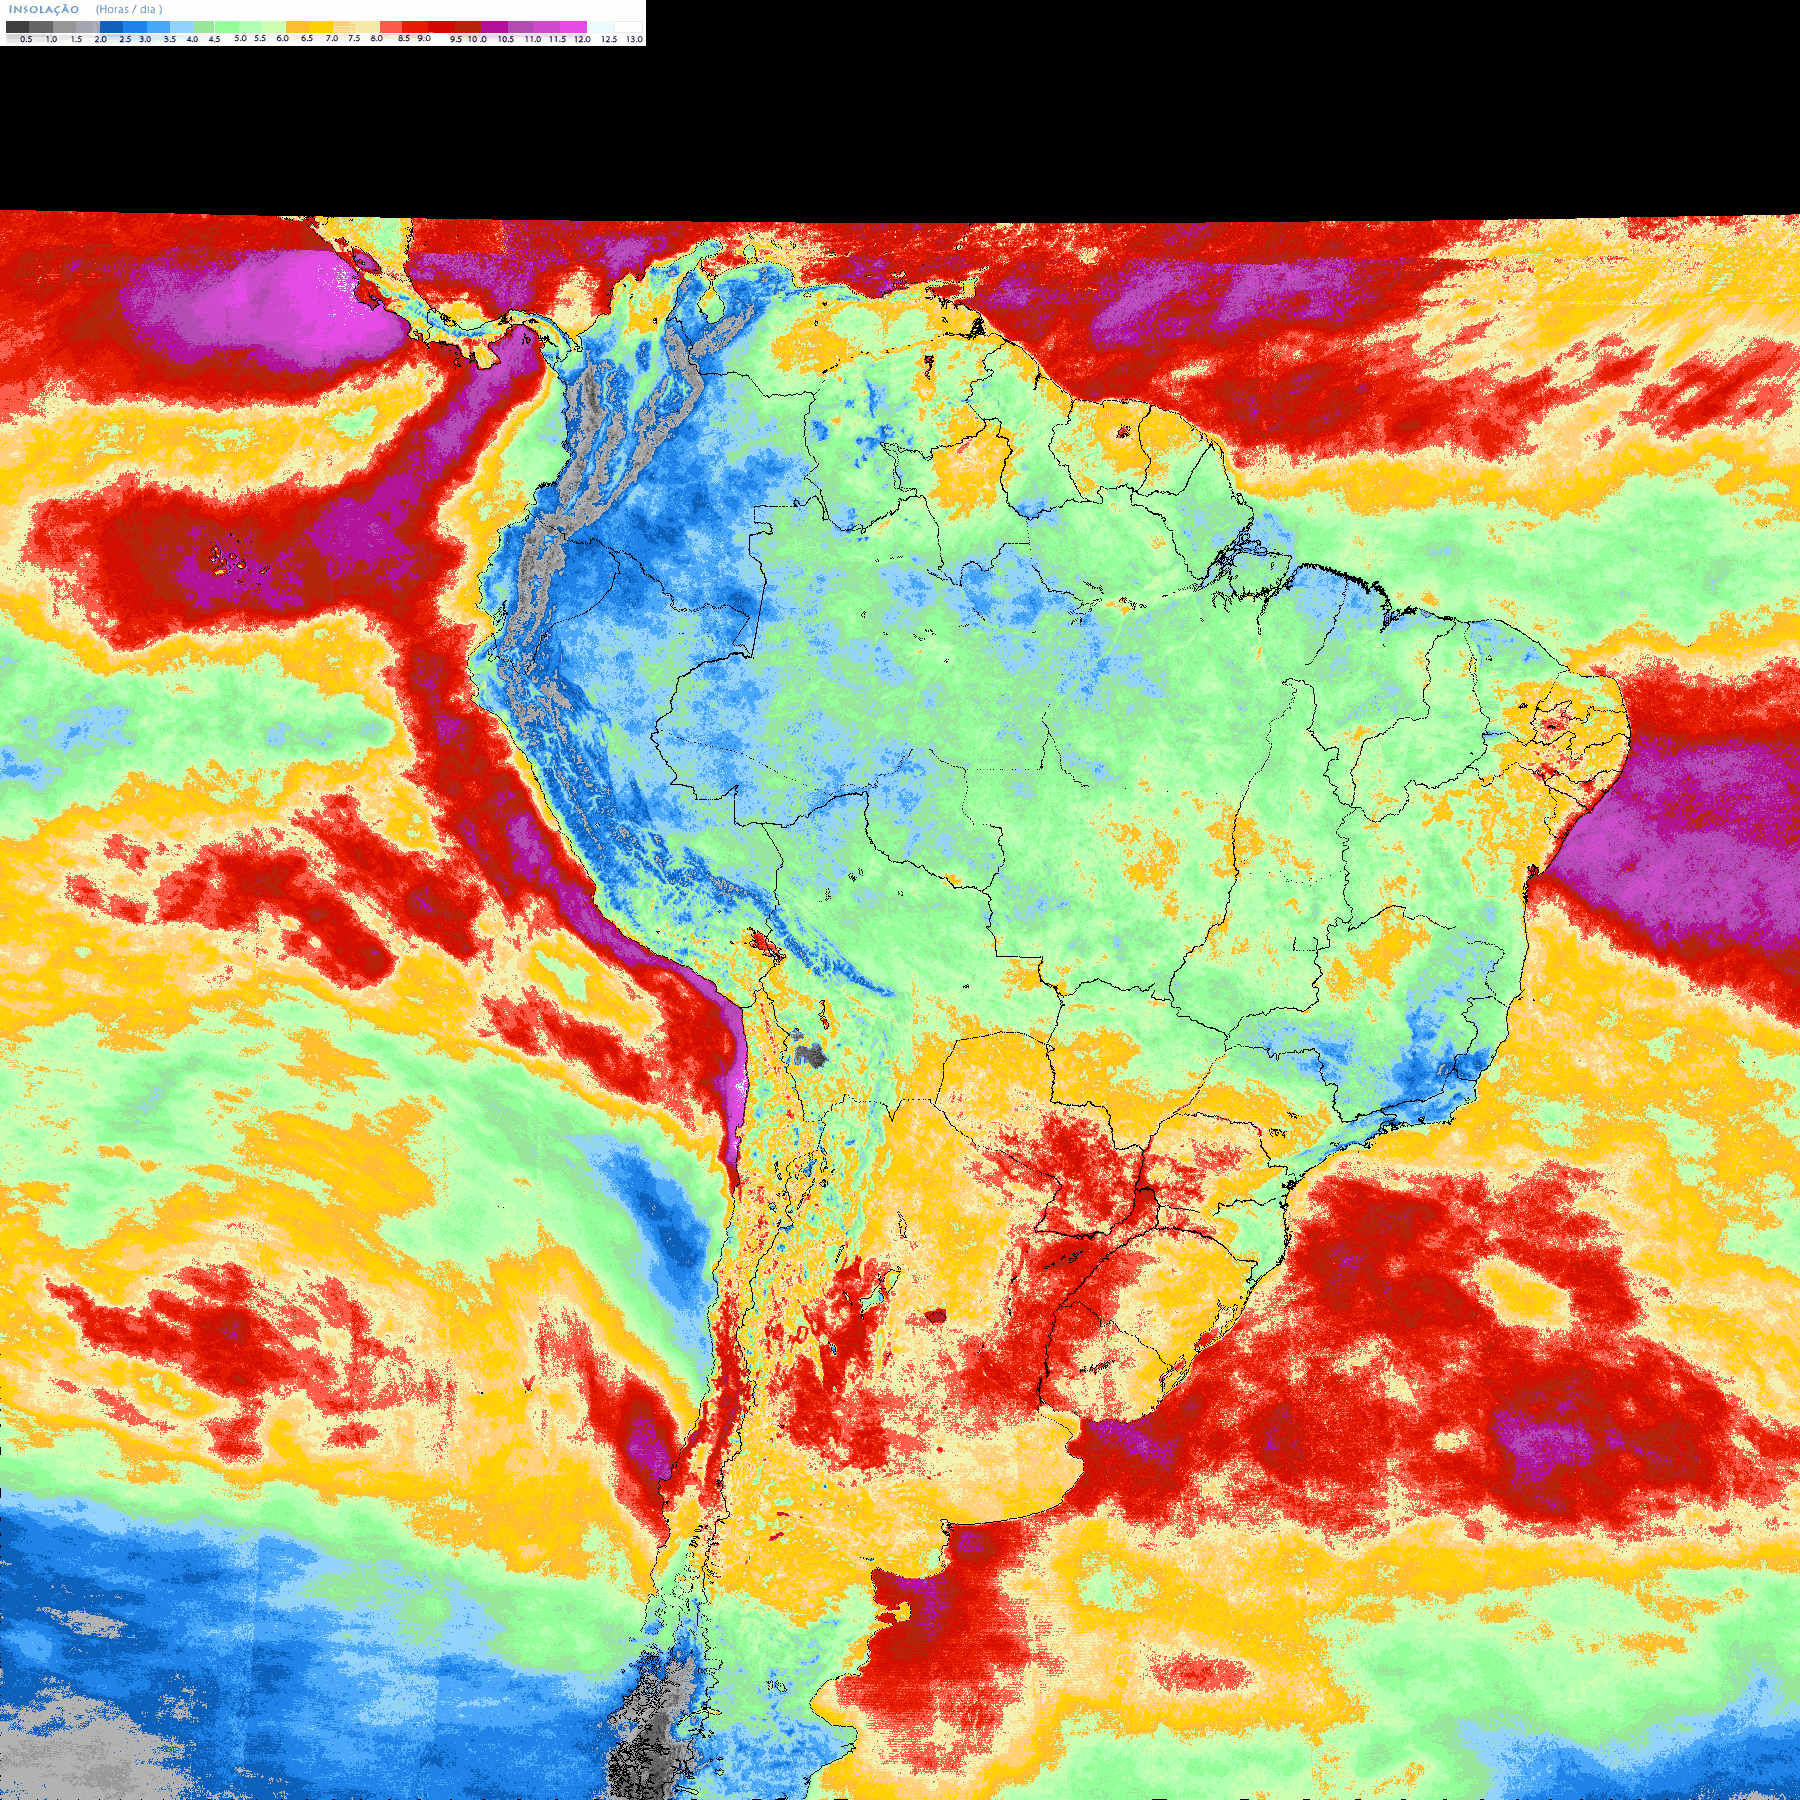
Task: Click the 9.0 legend value
Action: (424, 38)
